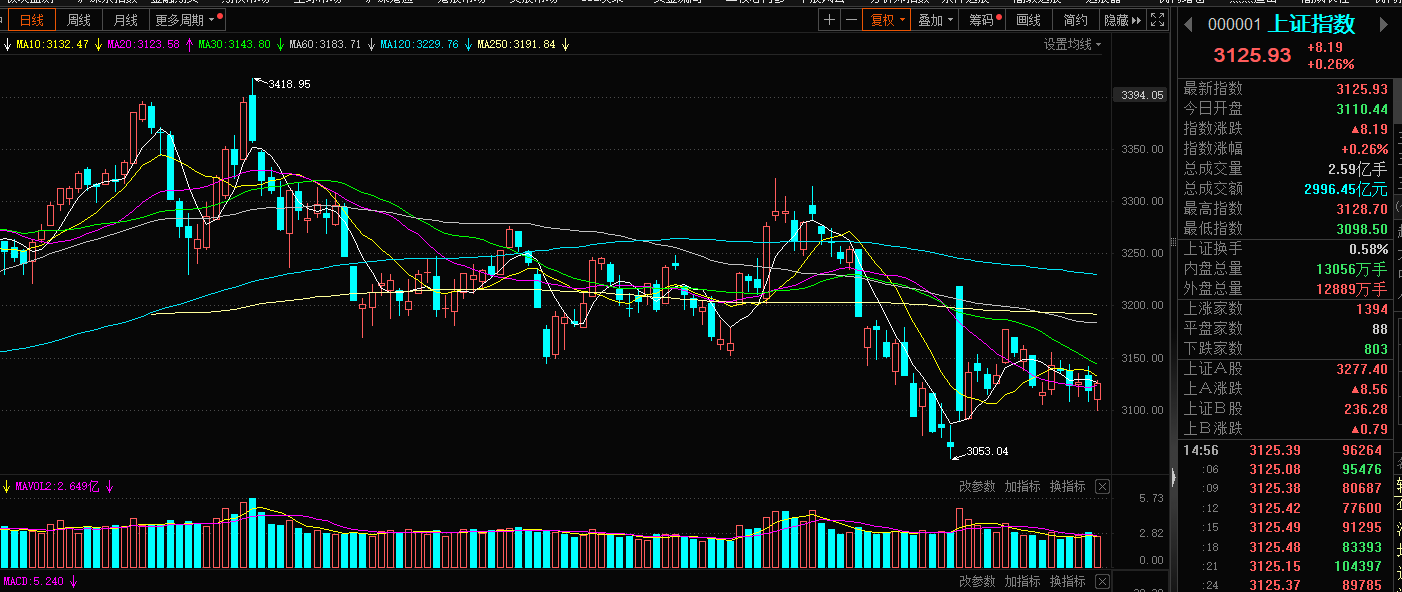
Task: Click 上证换手 value 0.58%
Action: [x=1369, y=249]
